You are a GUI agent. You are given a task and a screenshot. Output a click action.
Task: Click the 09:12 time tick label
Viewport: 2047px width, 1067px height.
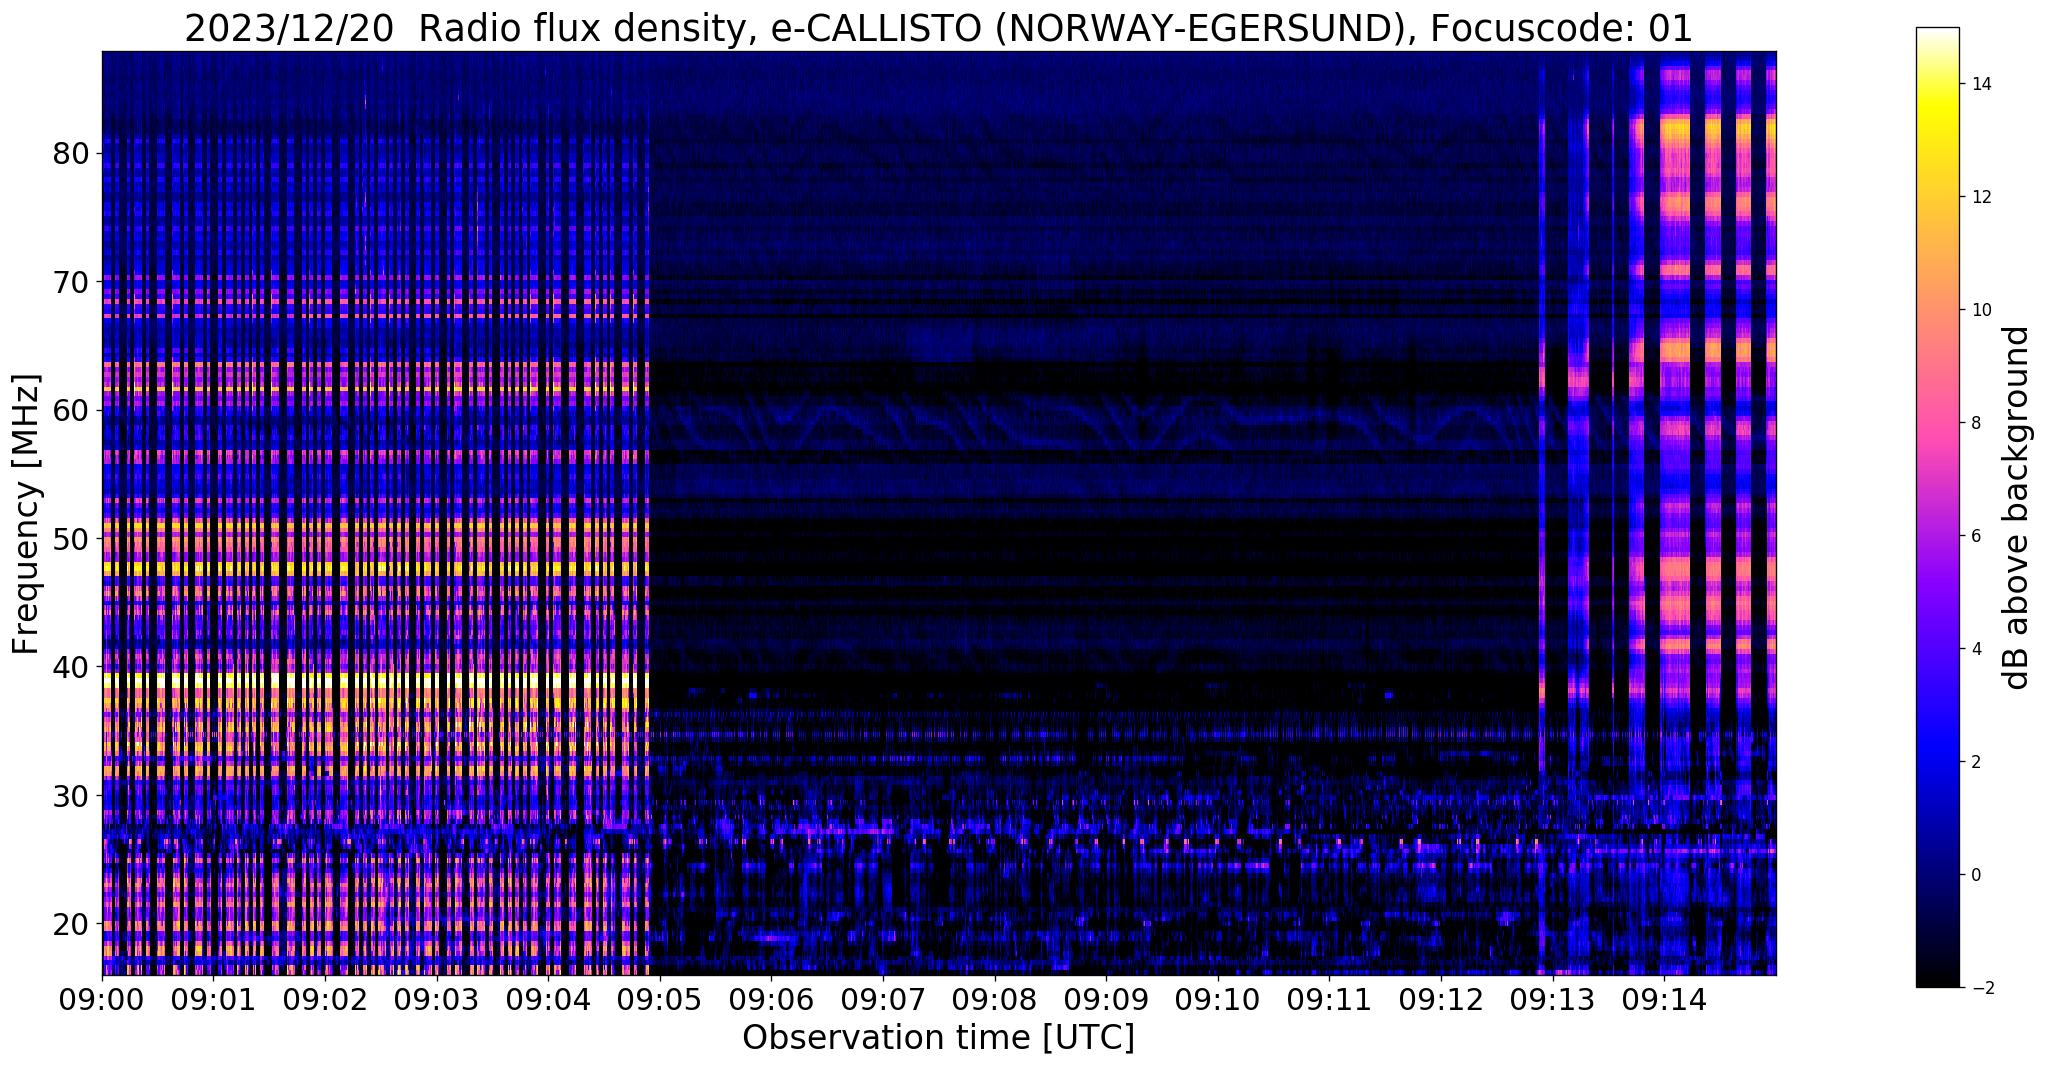(x=1440, y=998)
